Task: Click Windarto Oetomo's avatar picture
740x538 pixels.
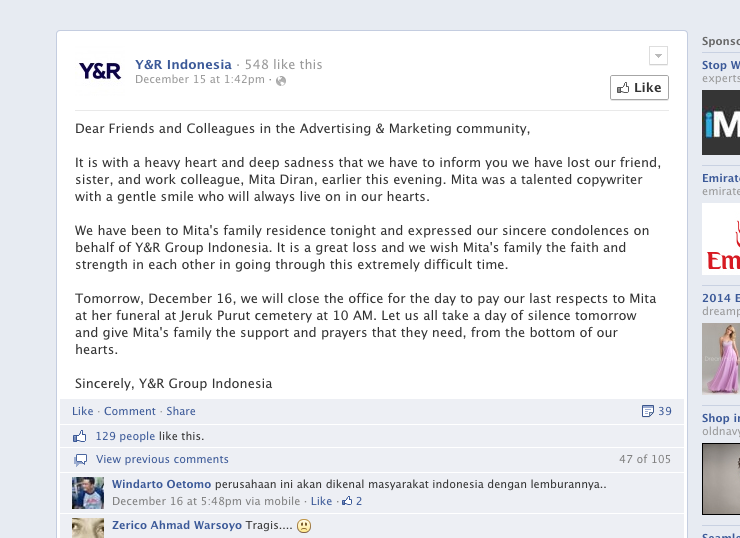Action: [x=89, y=493]
